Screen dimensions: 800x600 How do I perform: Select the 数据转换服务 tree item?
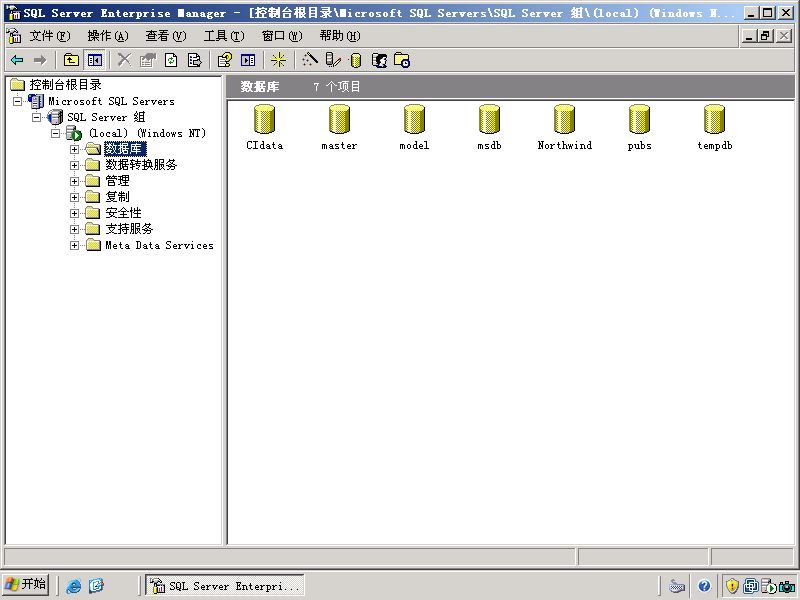click(141, 165)
